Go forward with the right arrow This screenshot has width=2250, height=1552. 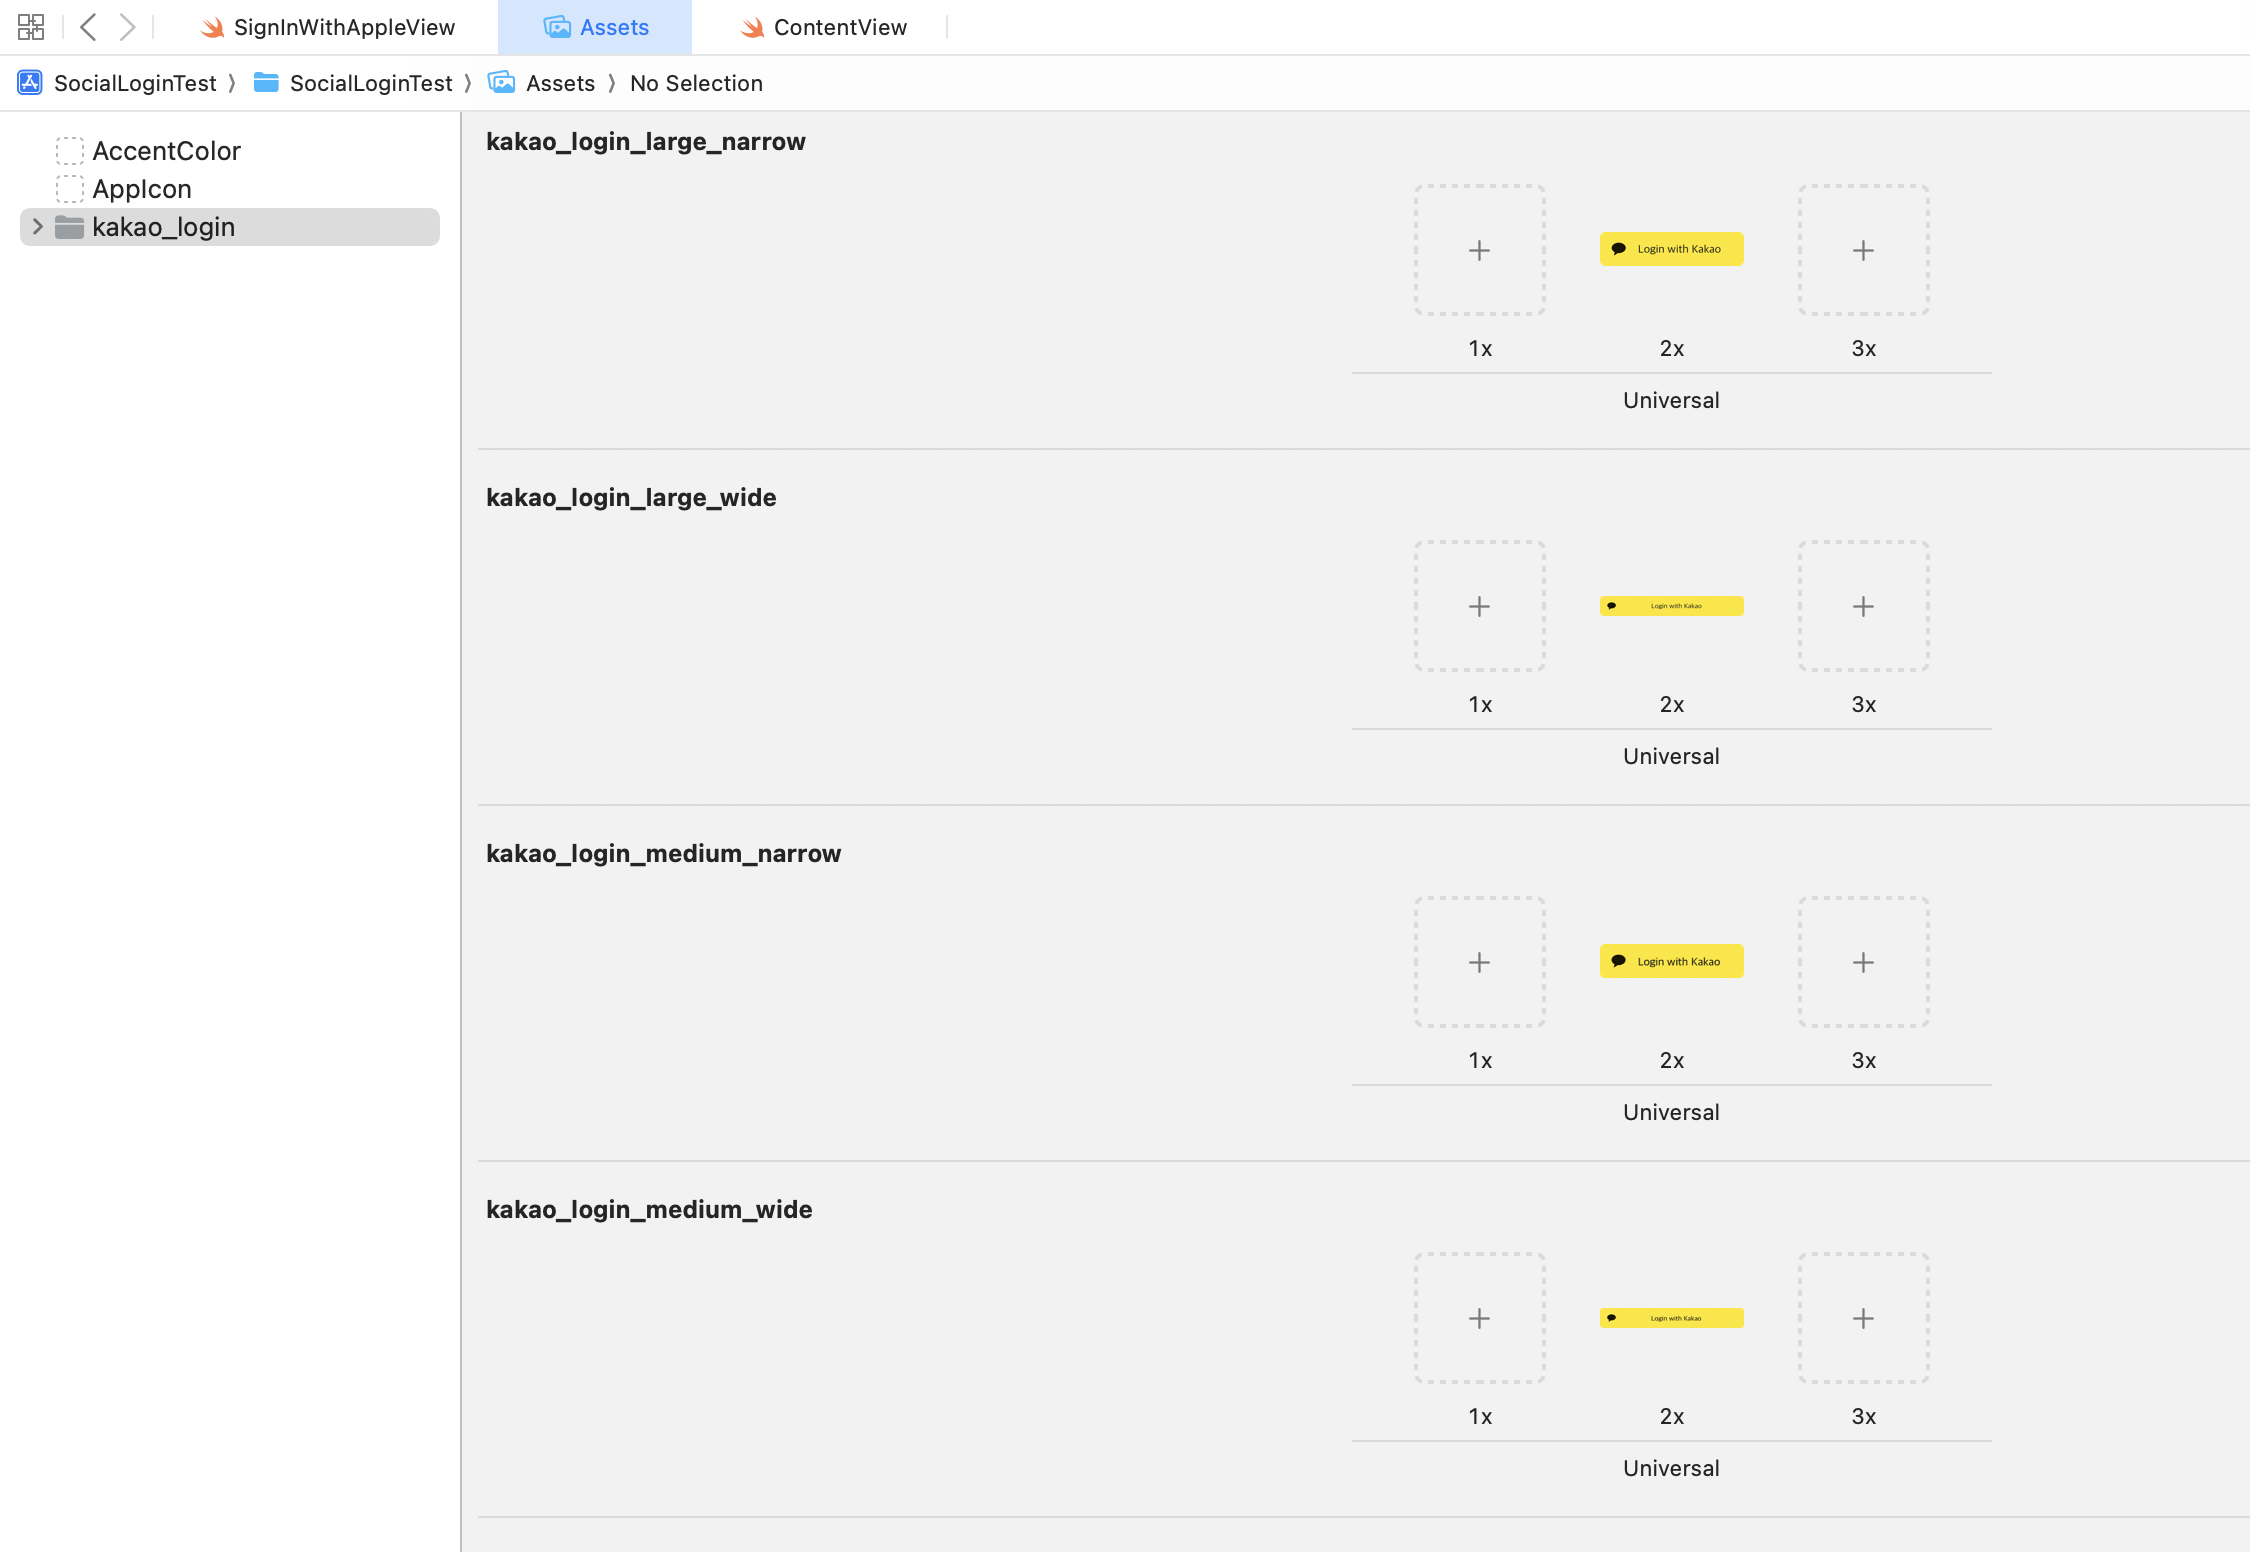[x=127, y=27]
